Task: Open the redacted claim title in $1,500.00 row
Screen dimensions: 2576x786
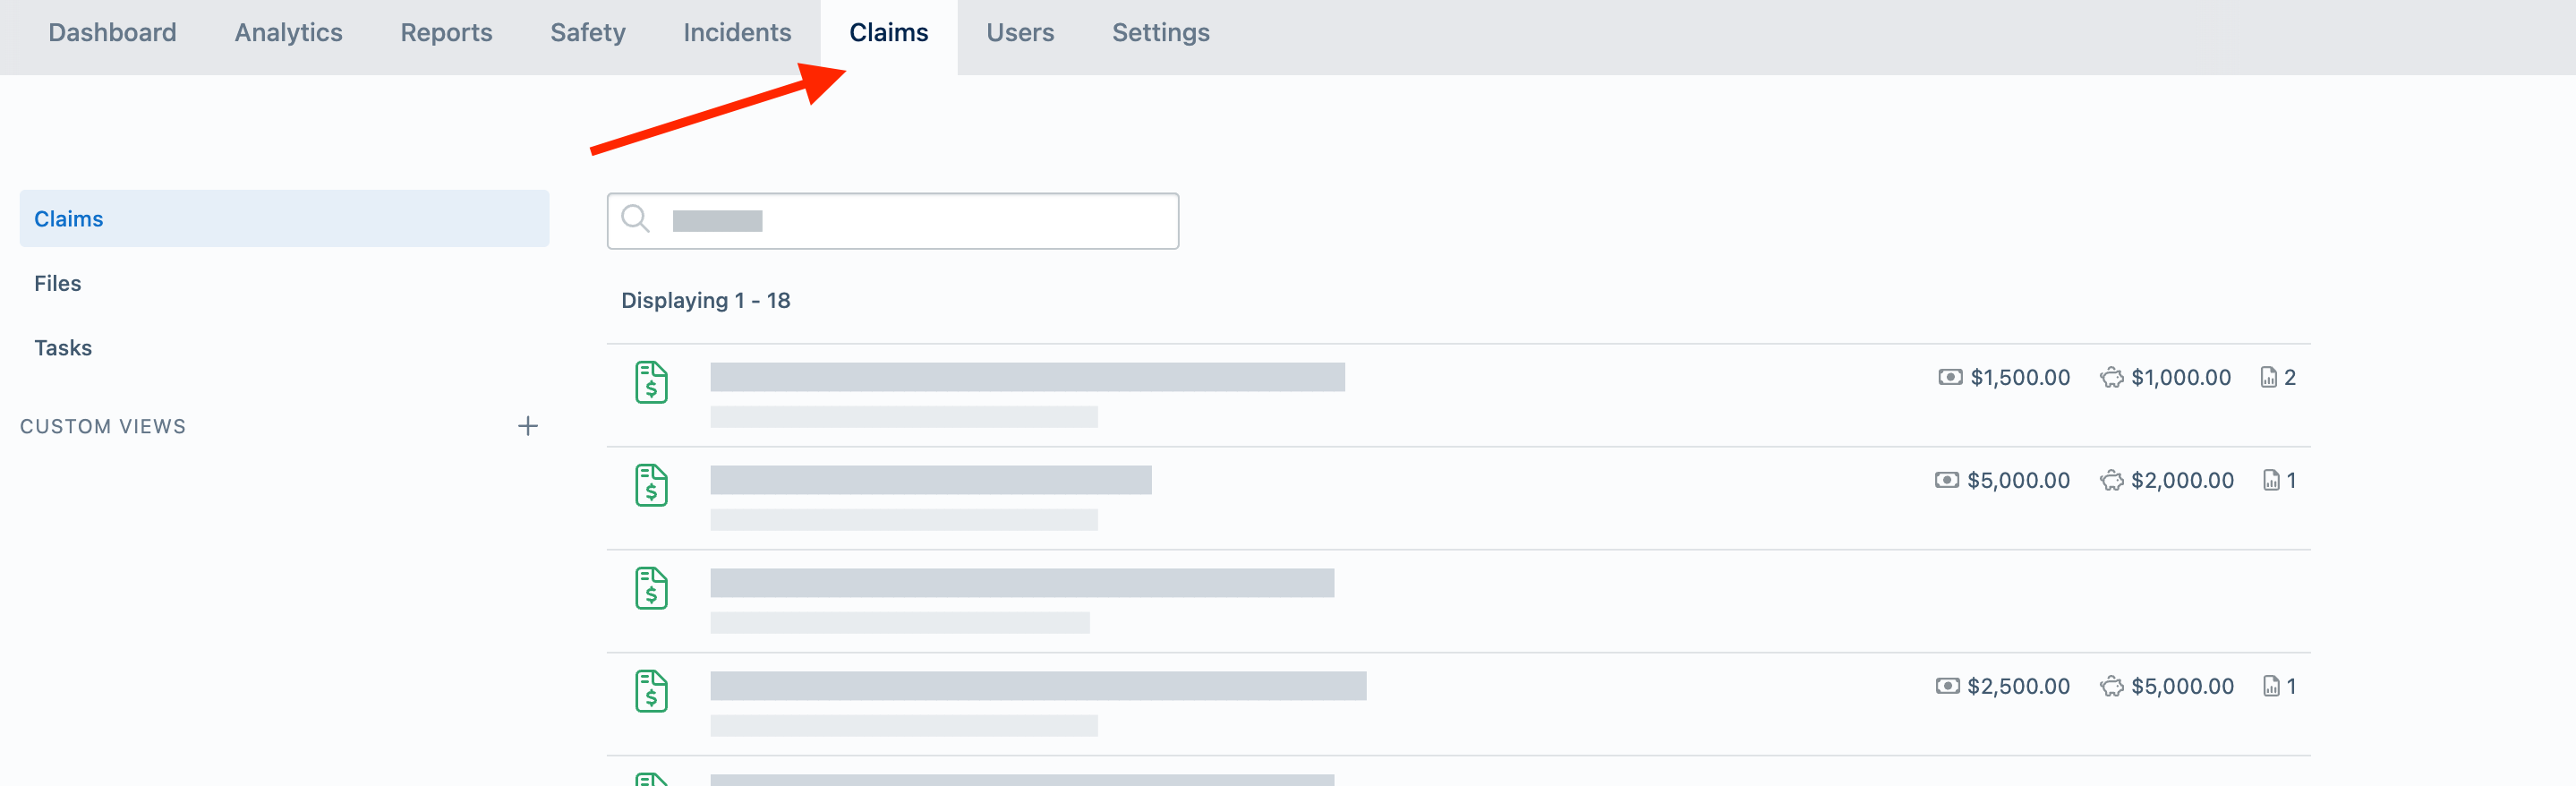Action: point(1027,377)
